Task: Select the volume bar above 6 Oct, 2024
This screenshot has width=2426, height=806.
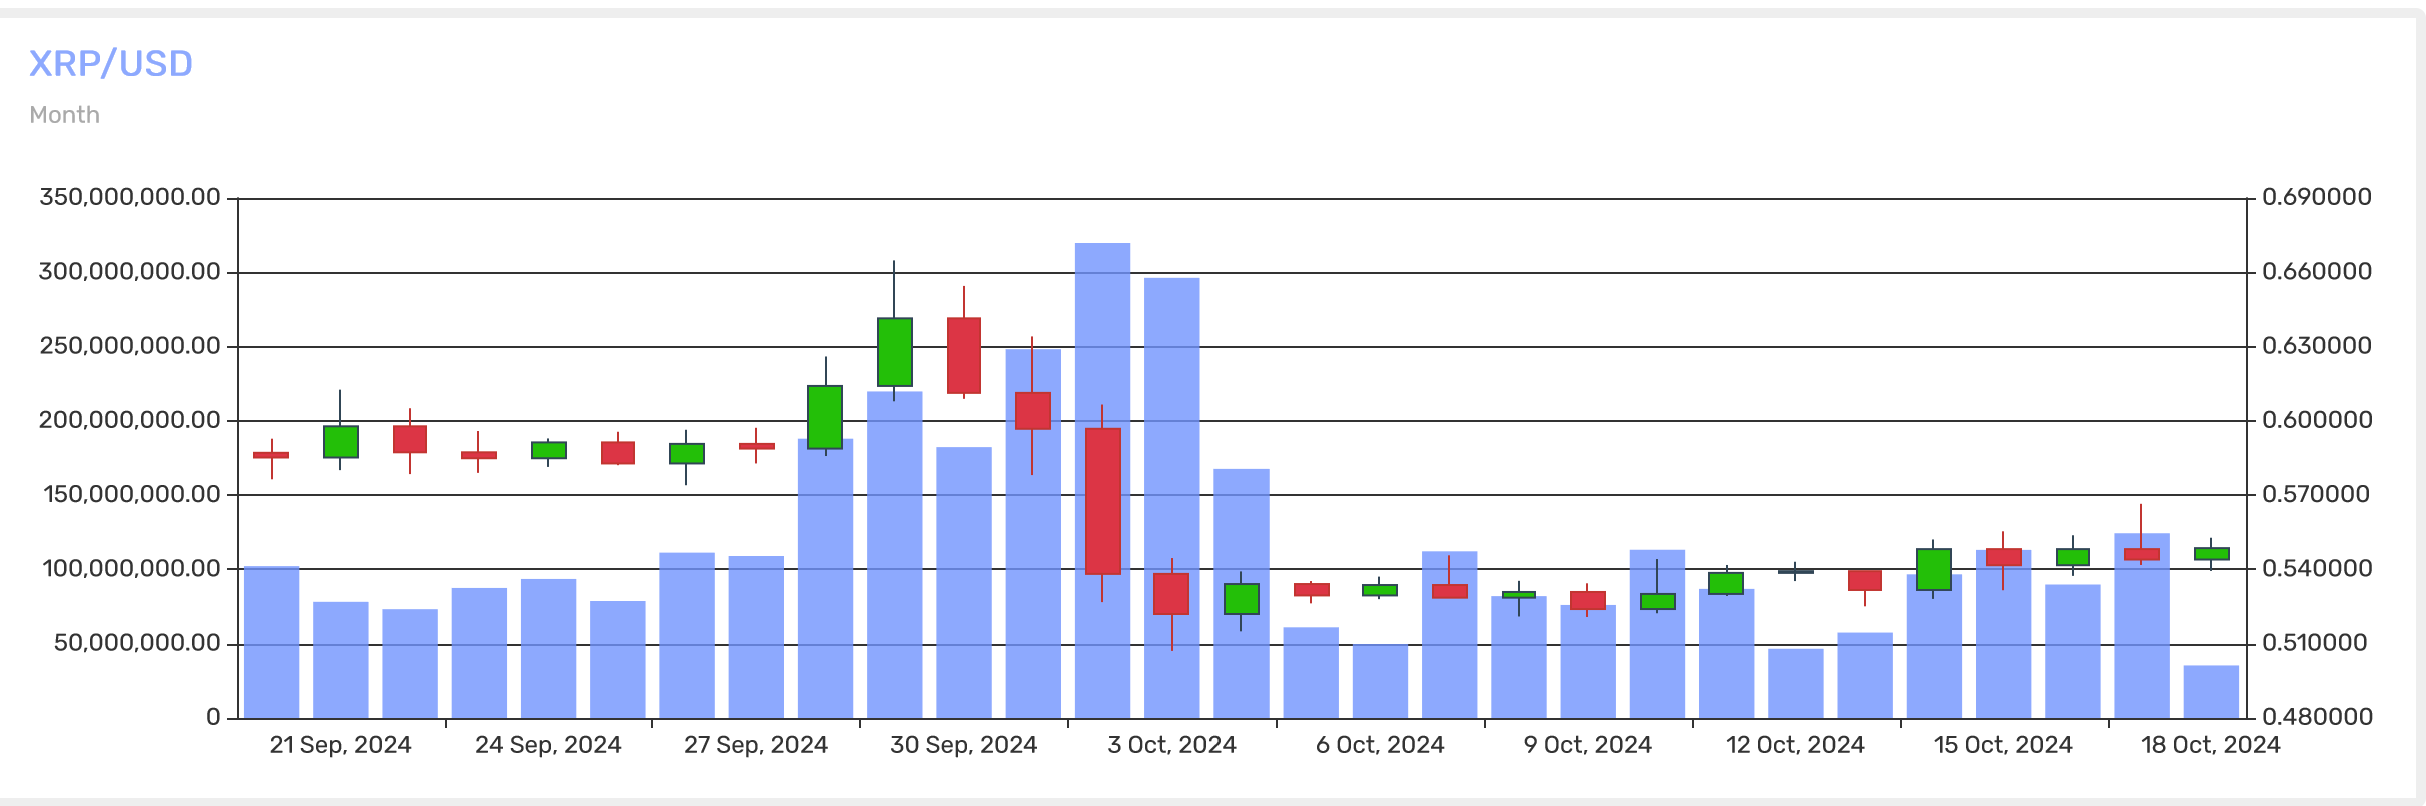Action: (x=1380, y=681)
